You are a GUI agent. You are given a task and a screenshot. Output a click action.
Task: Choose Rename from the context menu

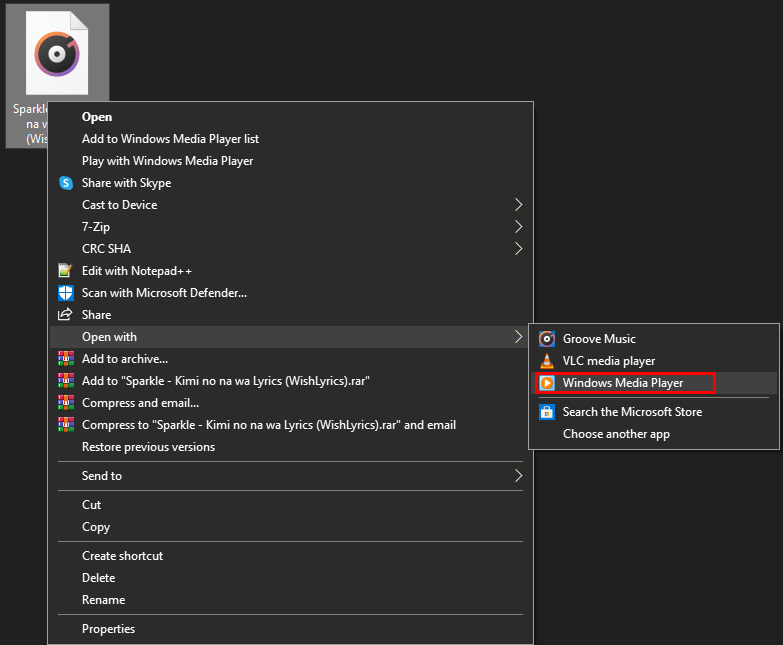point(291,600)
